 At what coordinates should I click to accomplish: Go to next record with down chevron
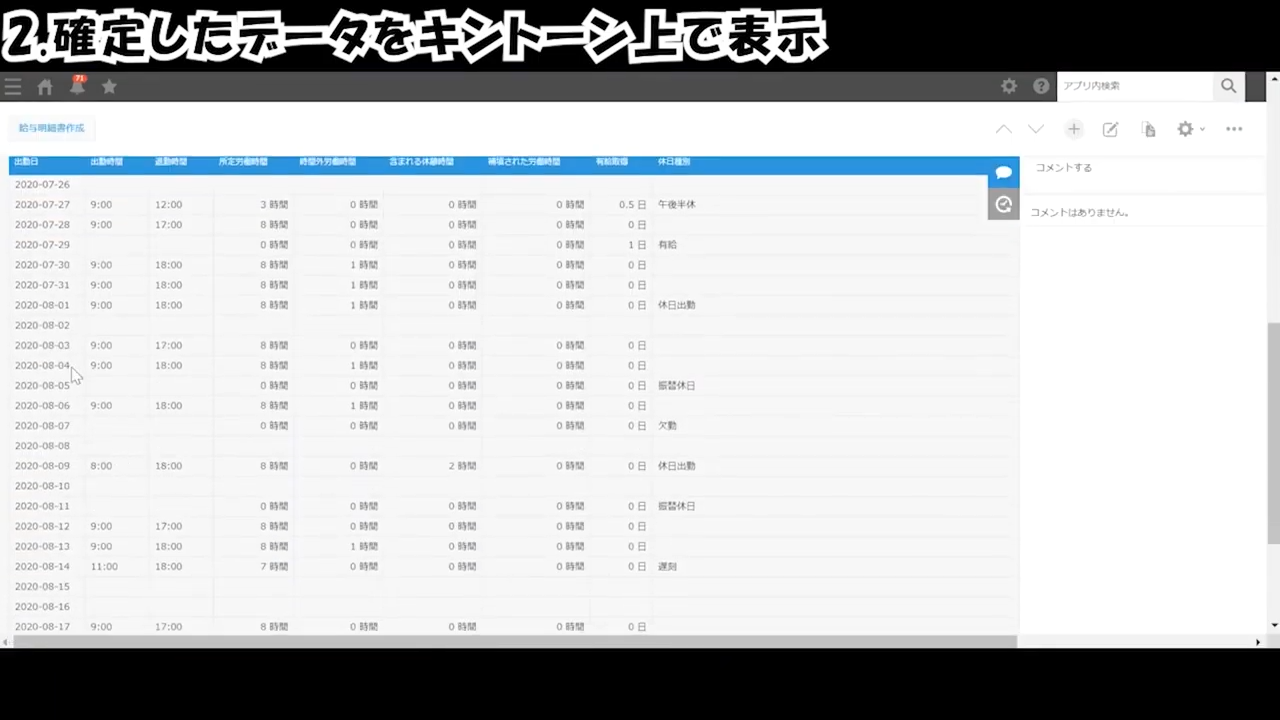click(1036, 129)
